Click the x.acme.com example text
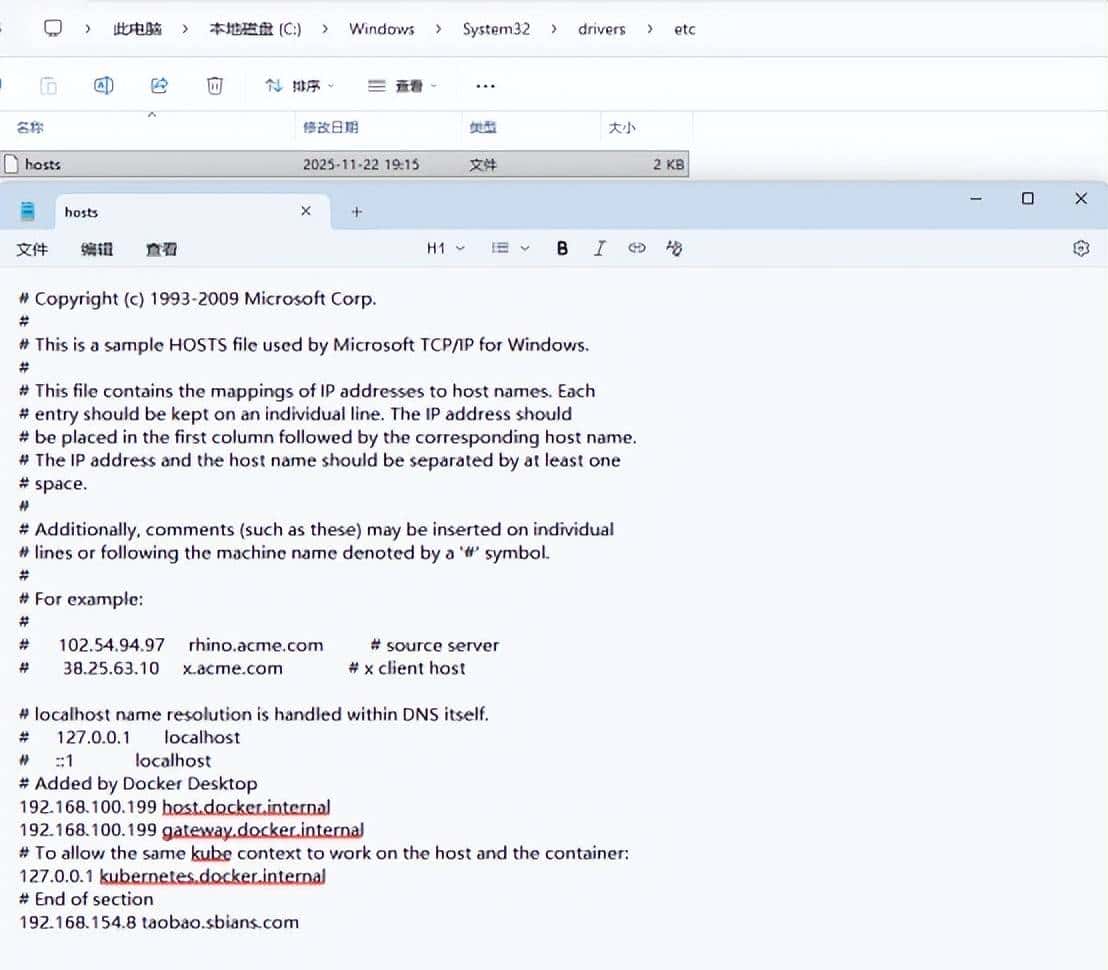This screenshot has width=1108, height=970. (232, 668)
